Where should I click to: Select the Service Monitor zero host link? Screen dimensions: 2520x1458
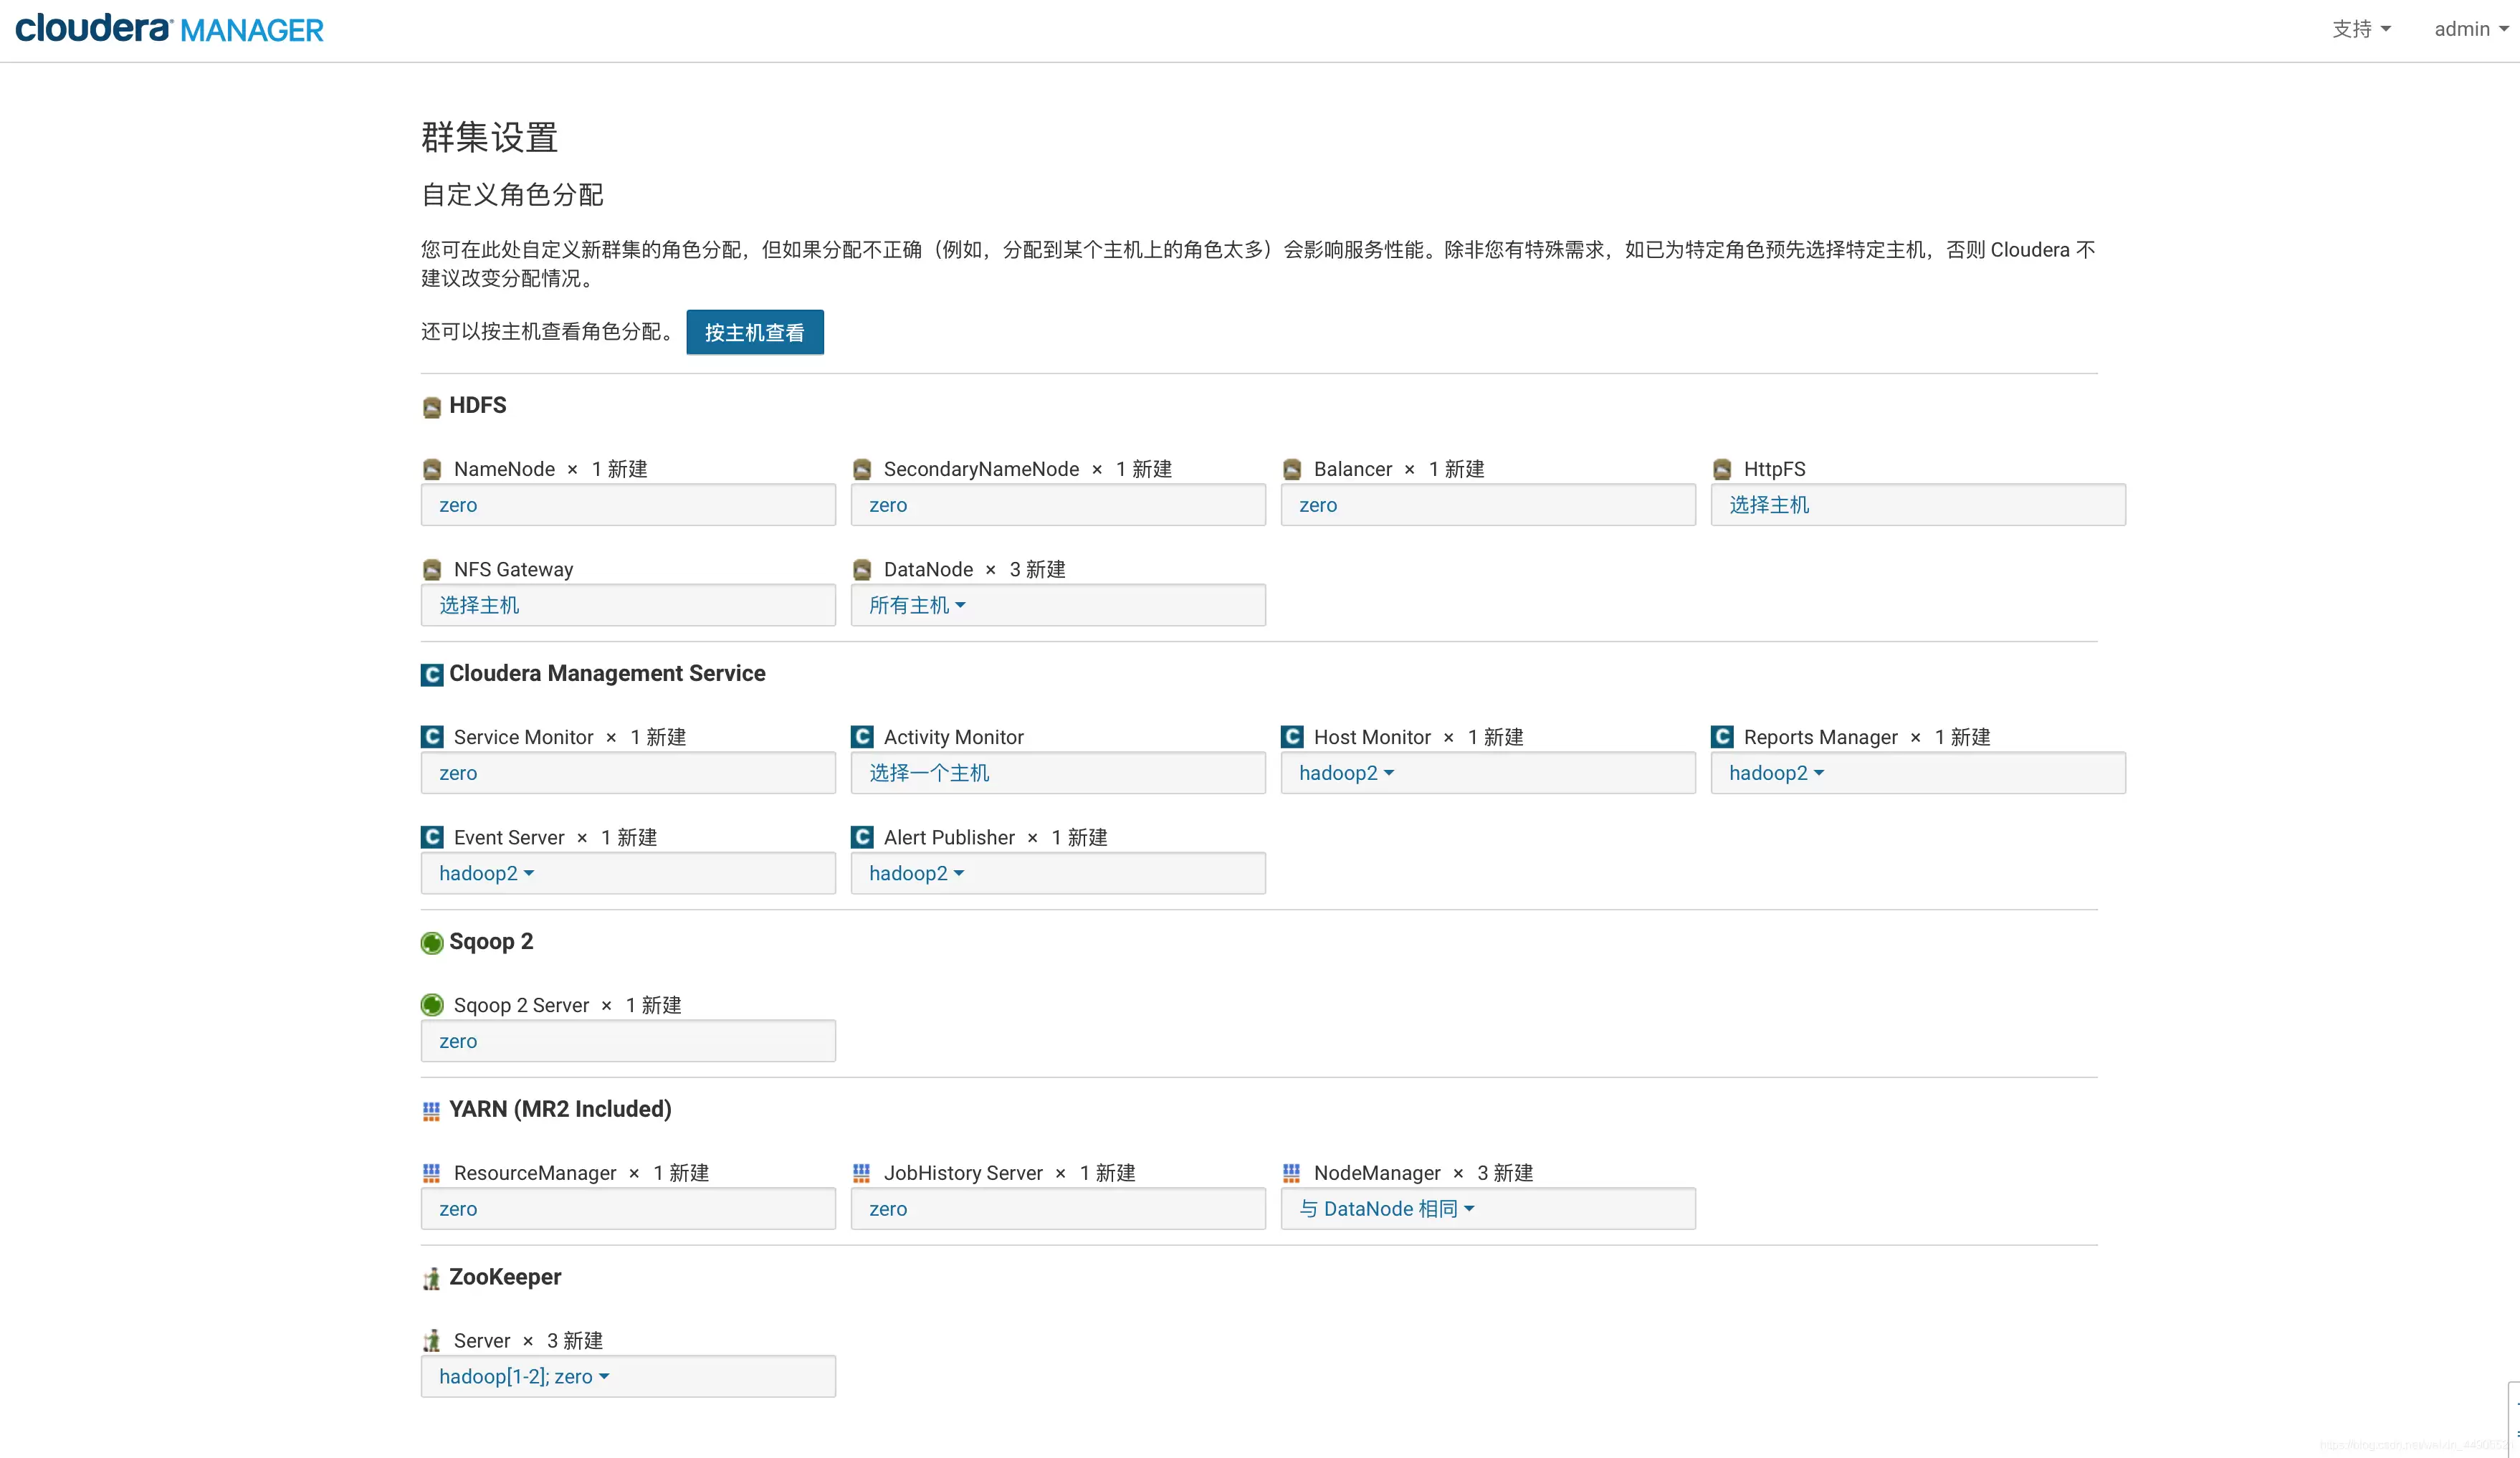(458, 774)
